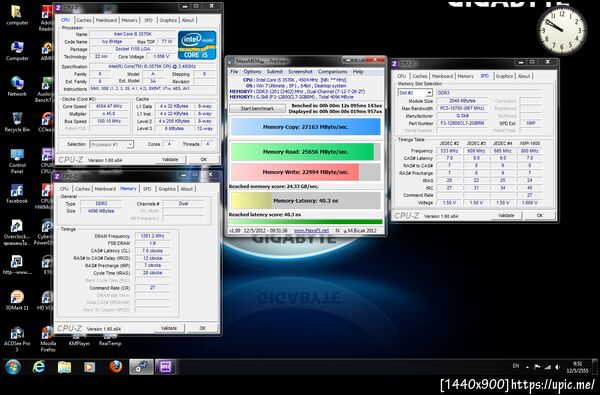Switch to MaxxMEM gear icon on taskbar

[141, 367]
